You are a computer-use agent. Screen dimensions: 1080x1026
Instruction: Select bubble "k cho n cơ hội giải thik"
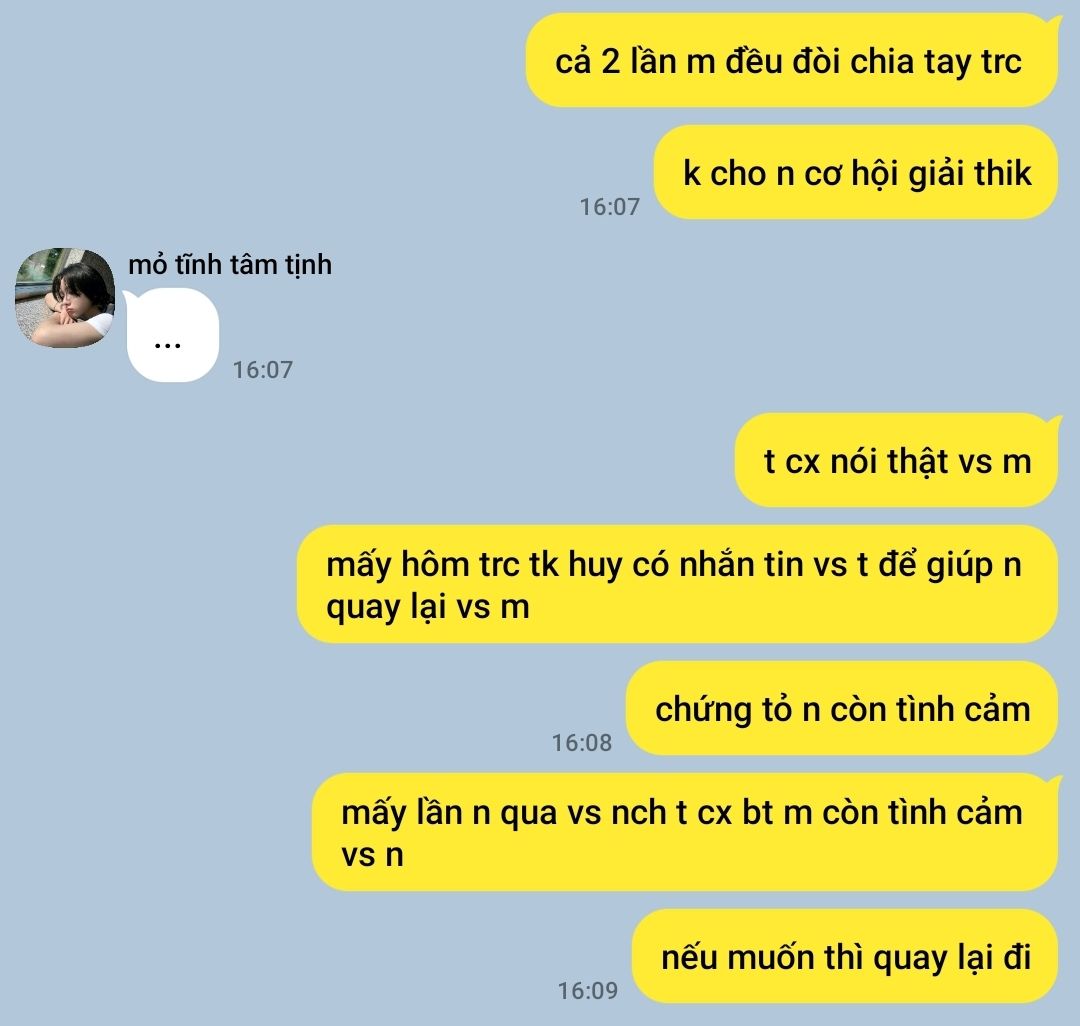(855, 172)
